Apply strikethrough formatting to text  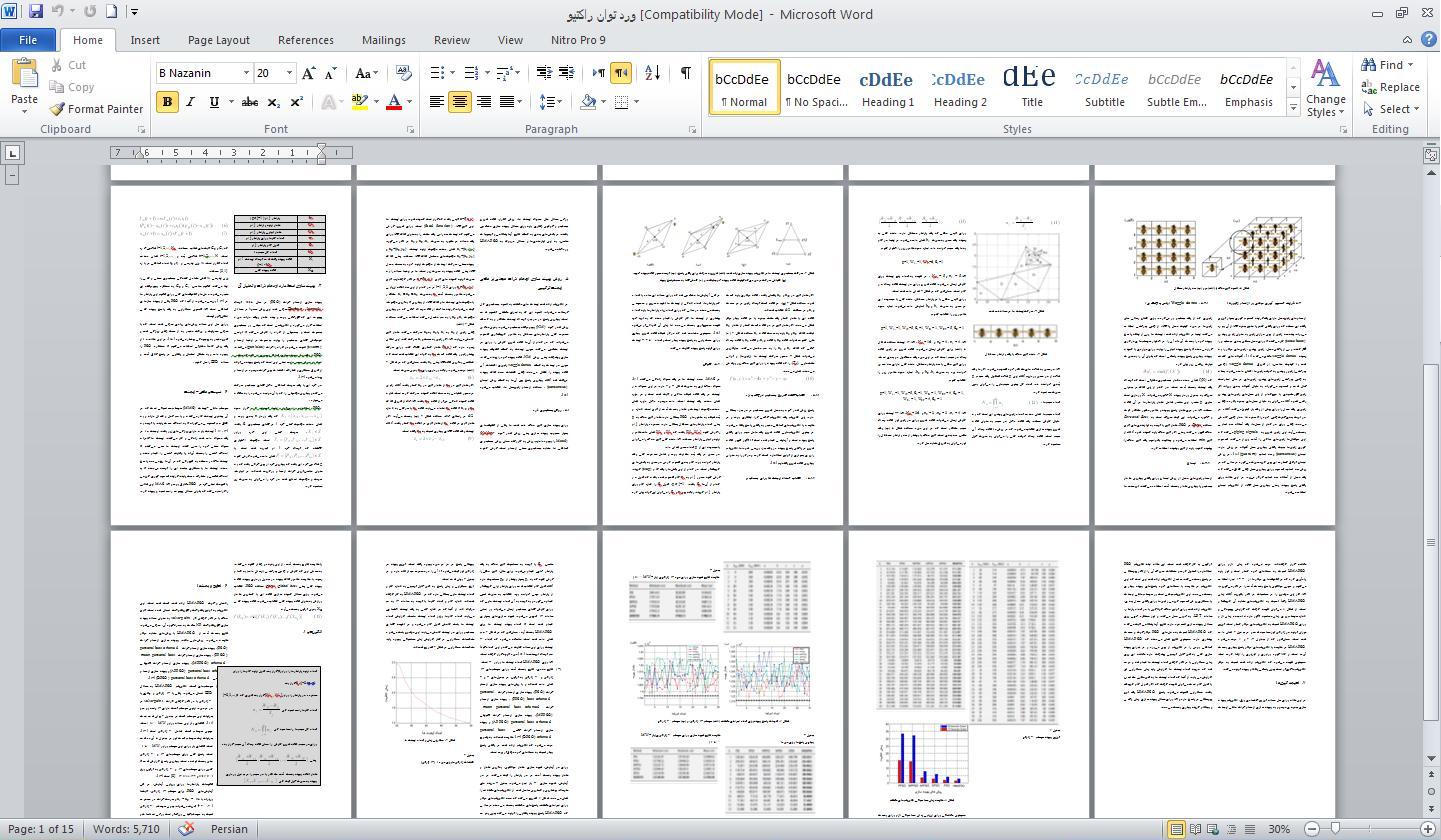click(250, 102)
